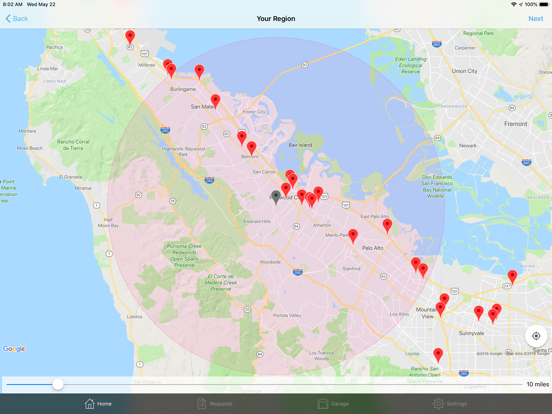552x414 pixels.
Task: Tap the Union City map label
Action: pyautogui.click(x=464, y=71)
